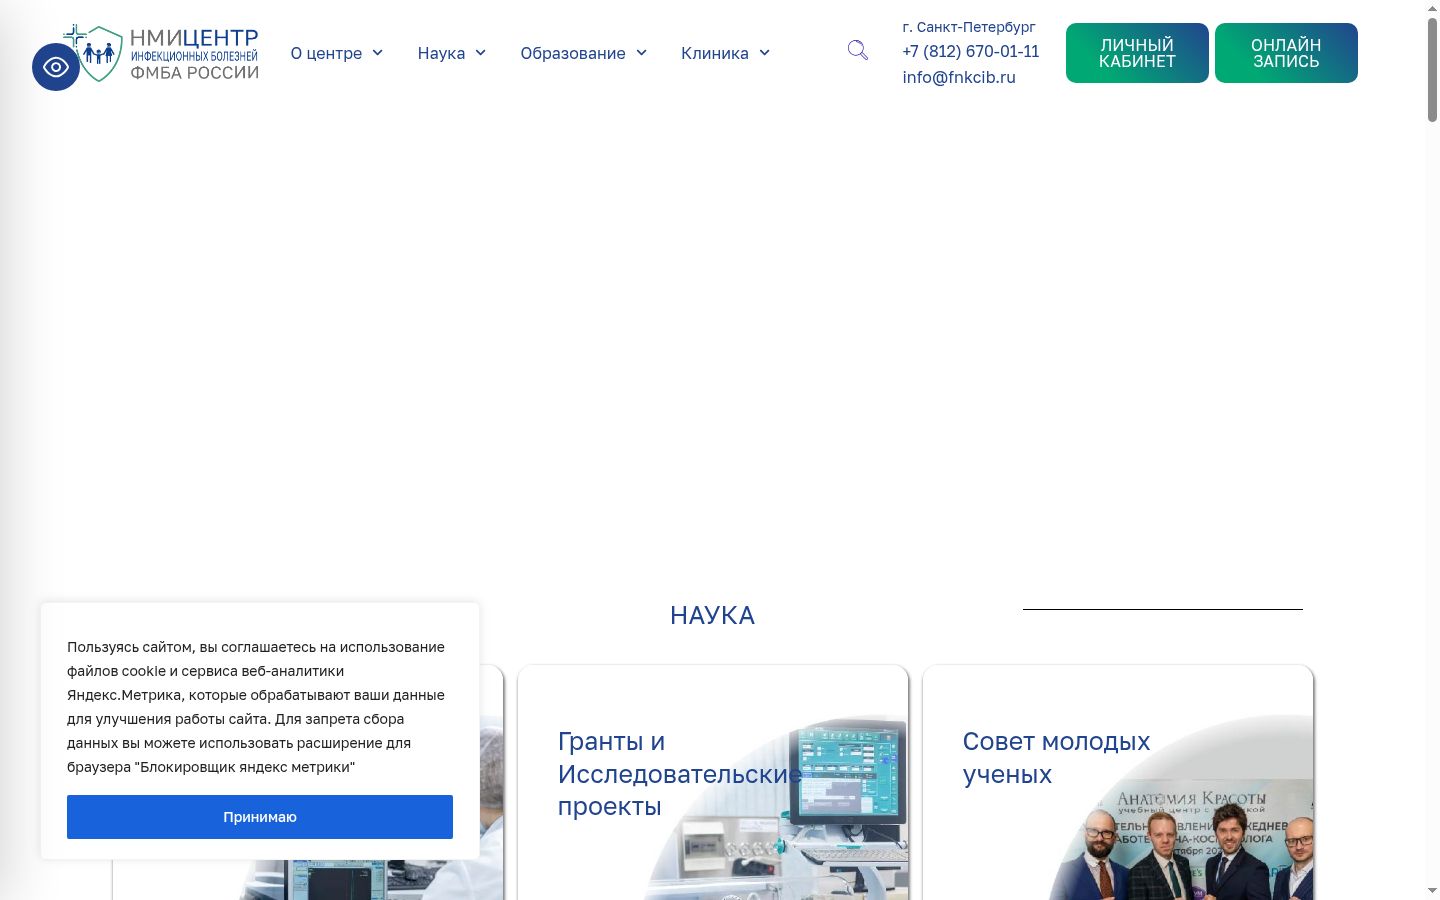Click the г. Санкт-Петербург city text
This screenshot has width=1440, height=900.
969,27
